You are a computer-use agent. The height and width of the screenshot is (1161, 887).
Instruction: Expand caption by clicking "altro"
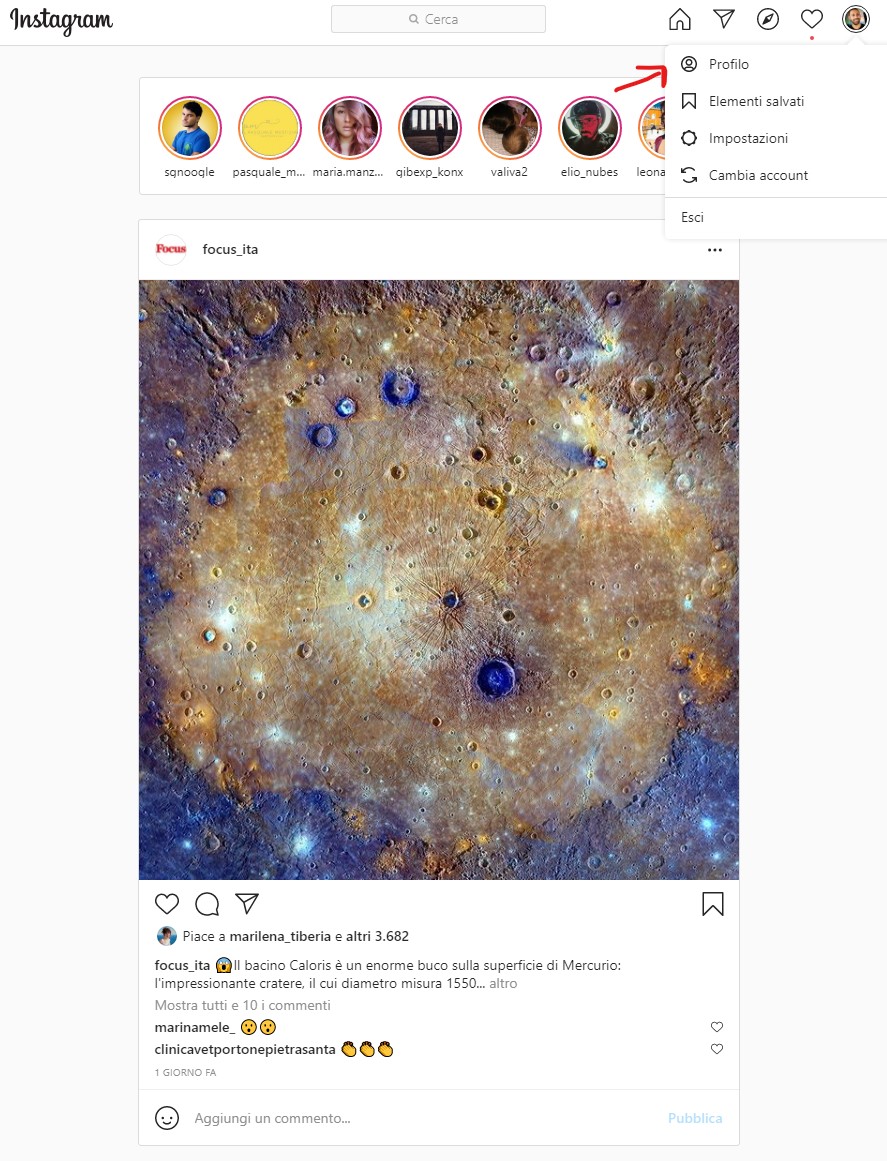tap(503, 983)
